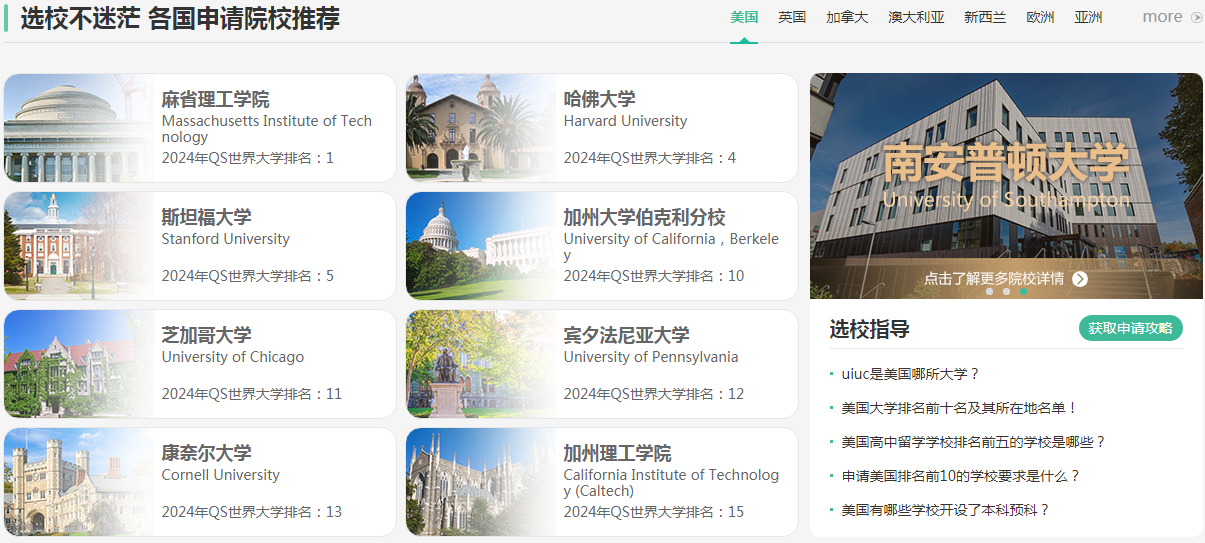This screenshot has width=1205, height=543.
Task: Open article 美国大学排名前十名及其所在地名单！
Action: tap(959, 408)
